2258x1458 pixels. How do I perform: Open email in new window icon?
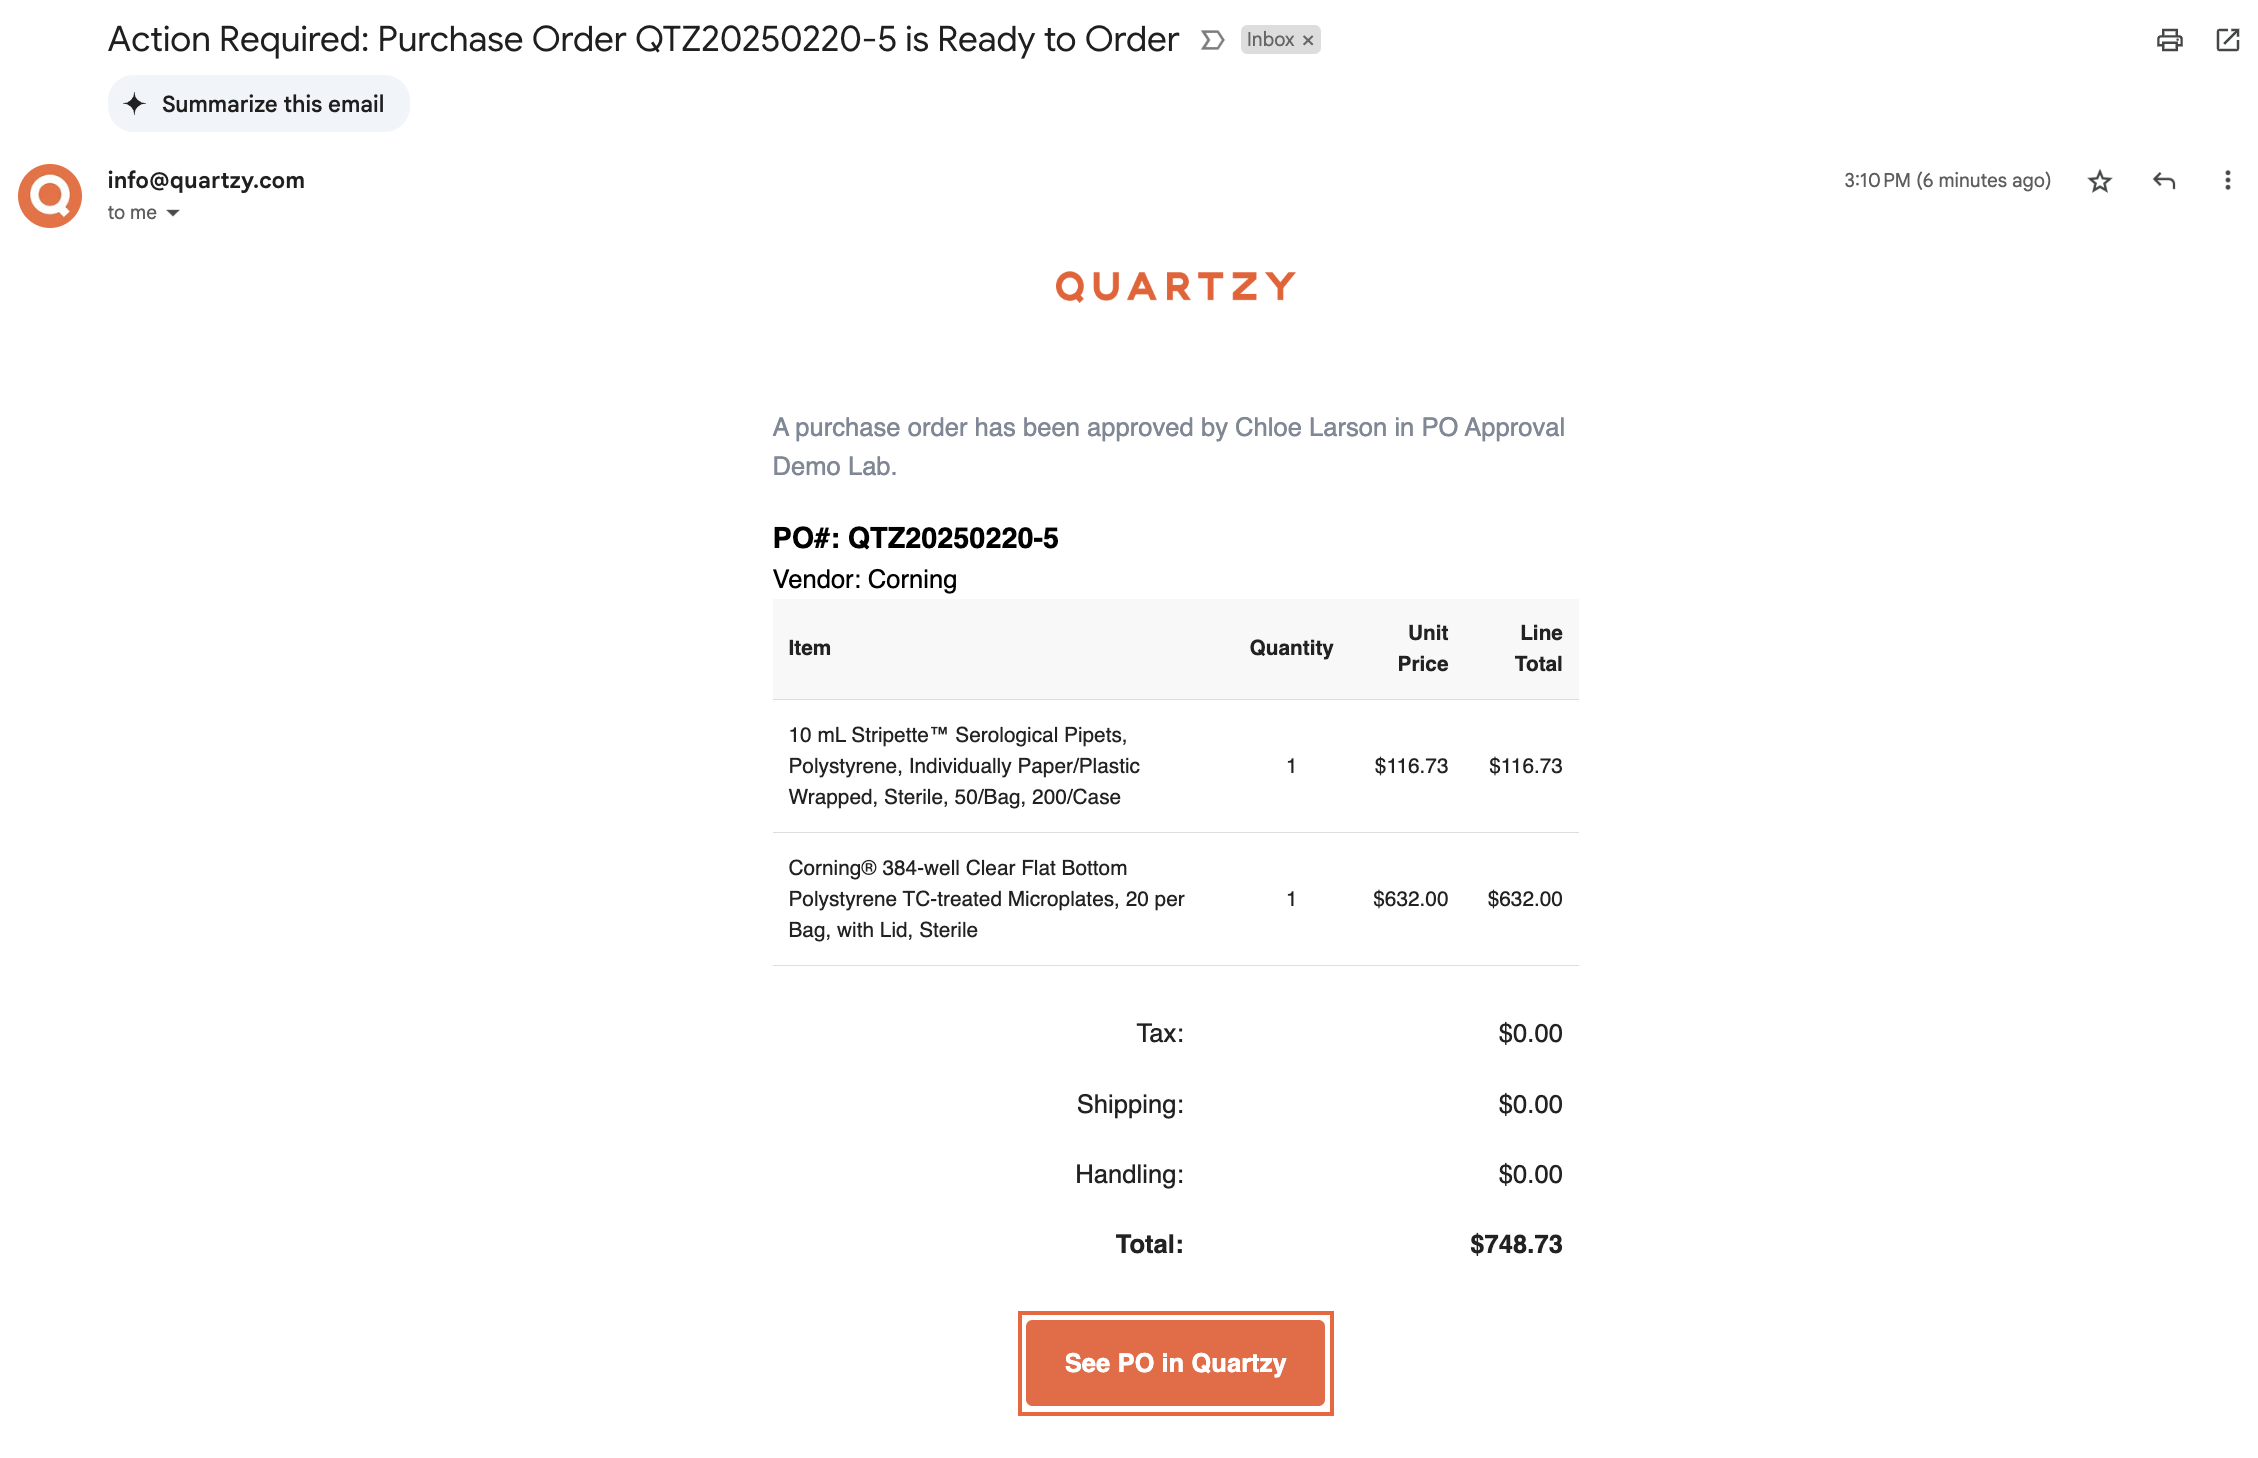[2227, 40]
